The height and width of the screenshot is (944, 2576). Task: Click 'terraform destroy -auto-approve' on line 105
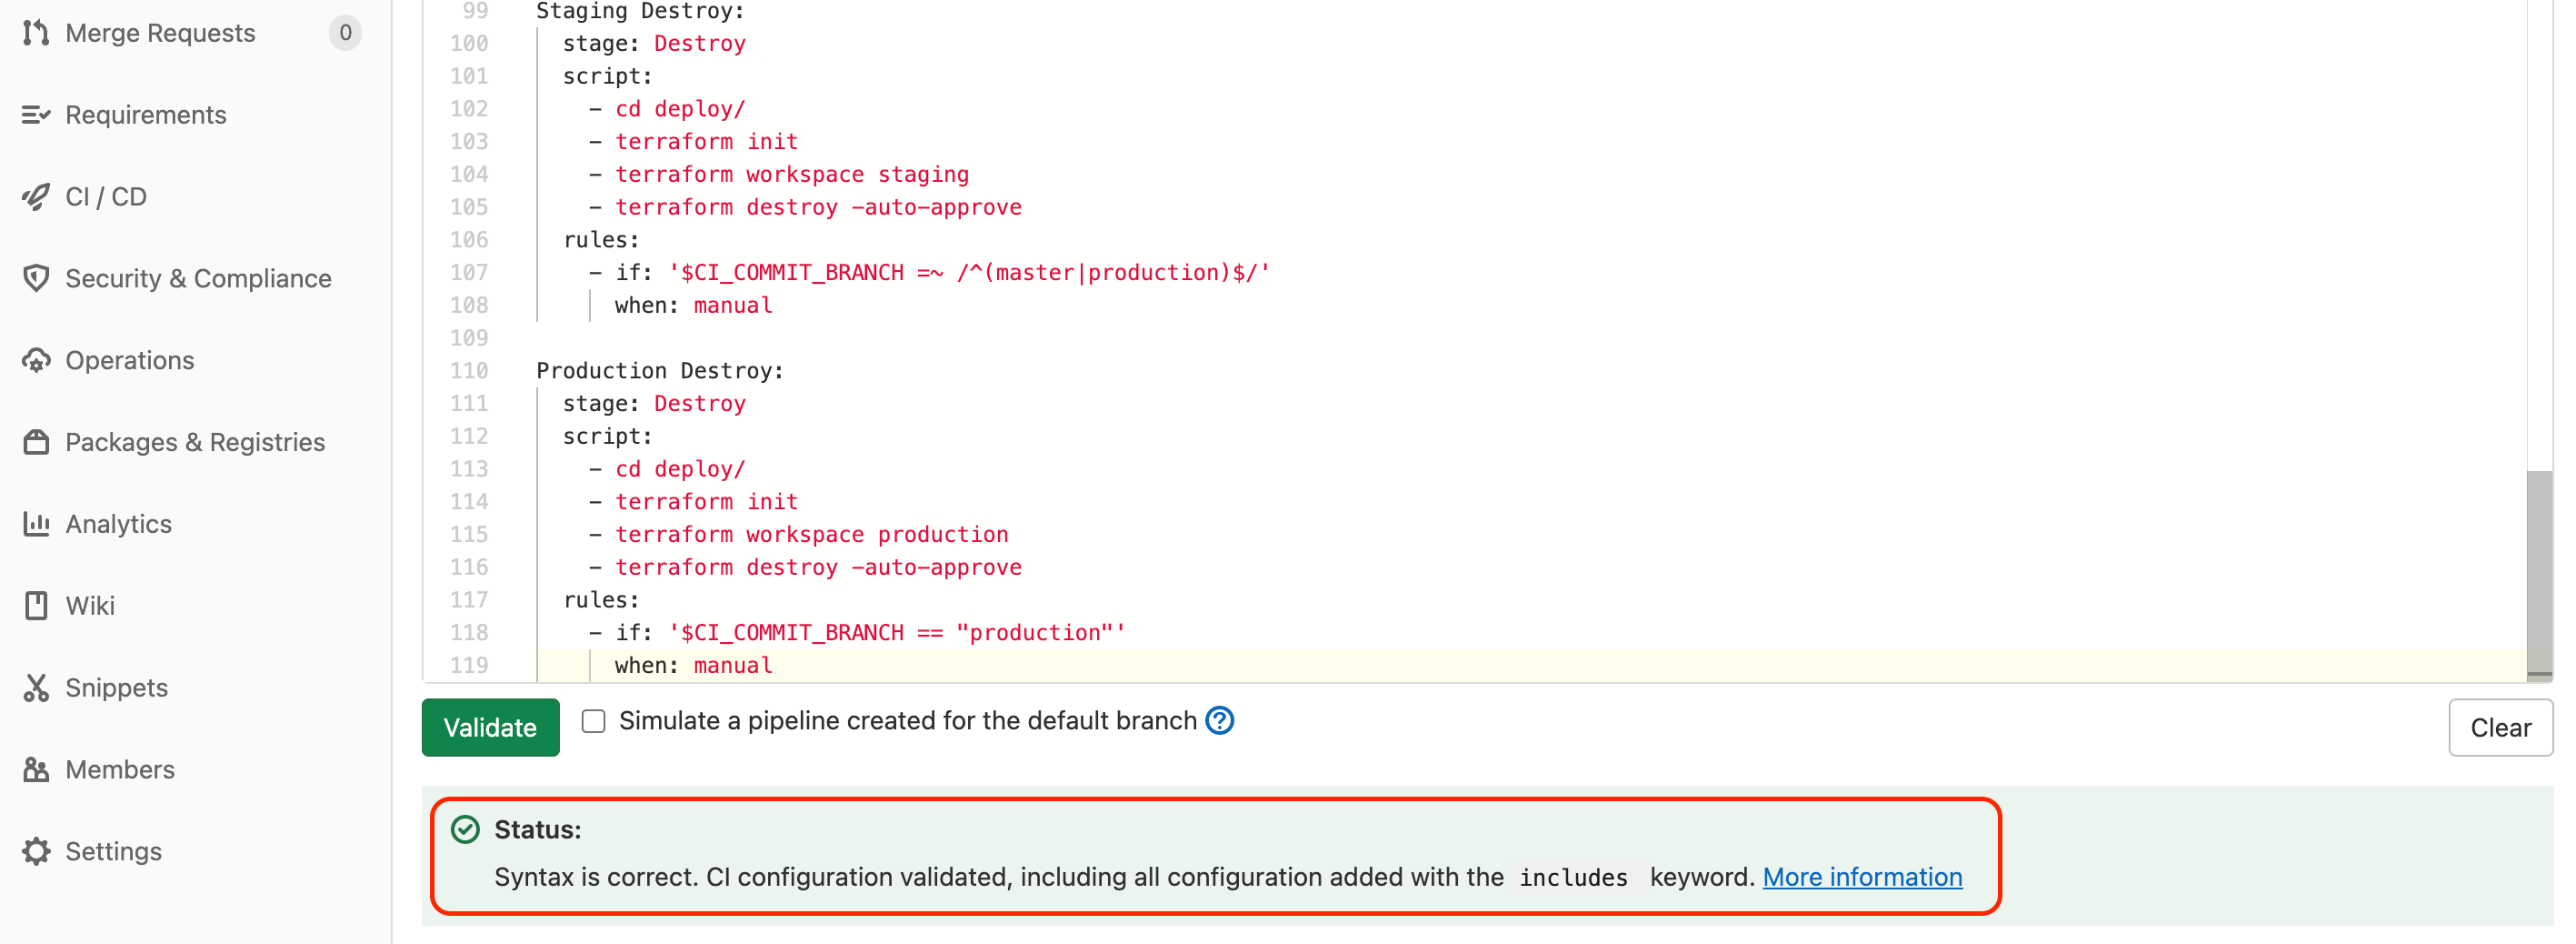coord(818,207)
